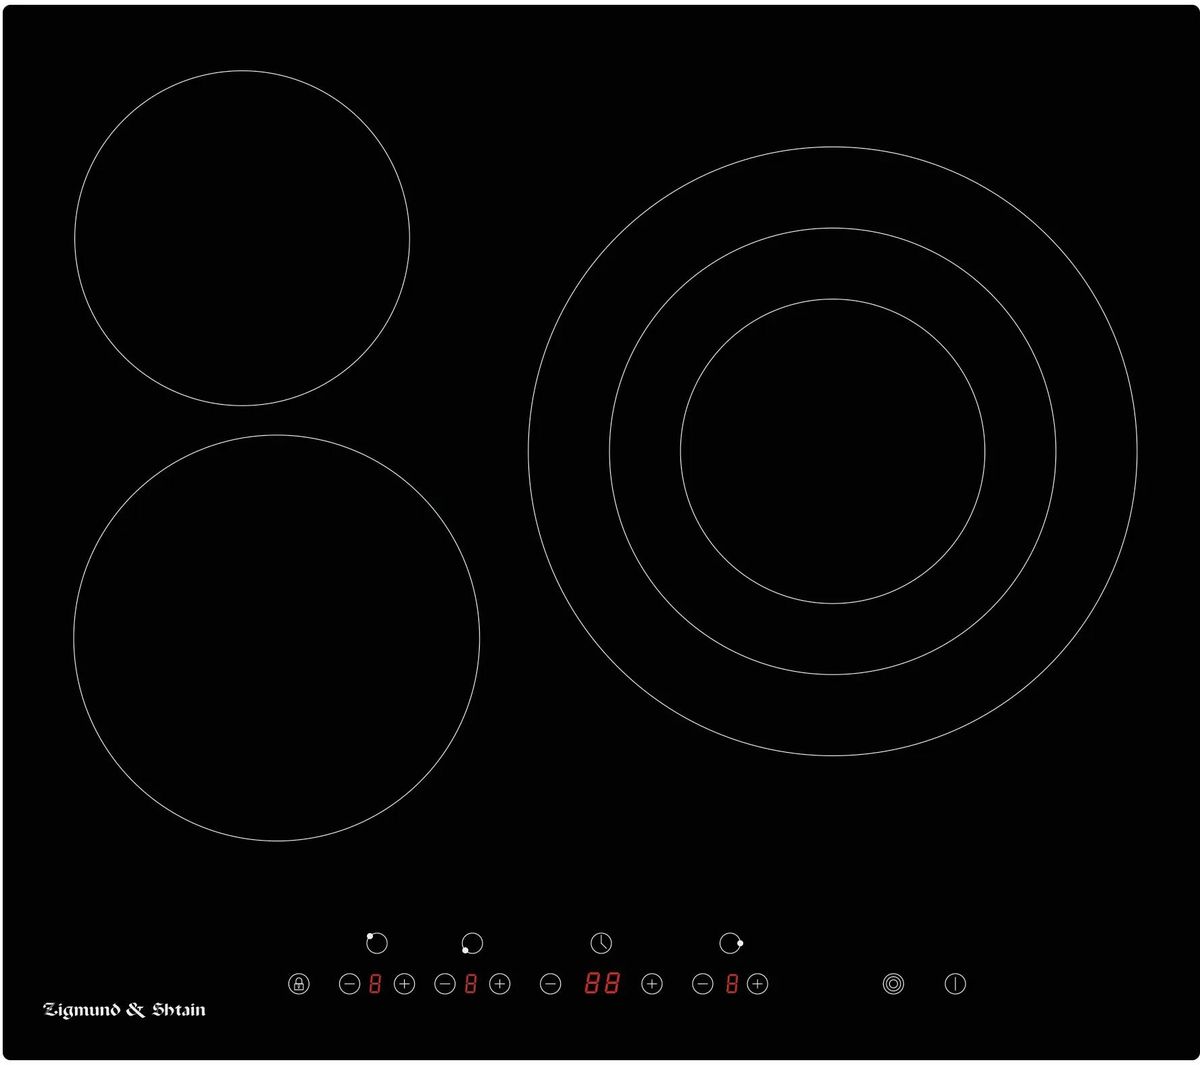Tap the power on/off touch button
1200x1065 pixels.
coord(955,984)
